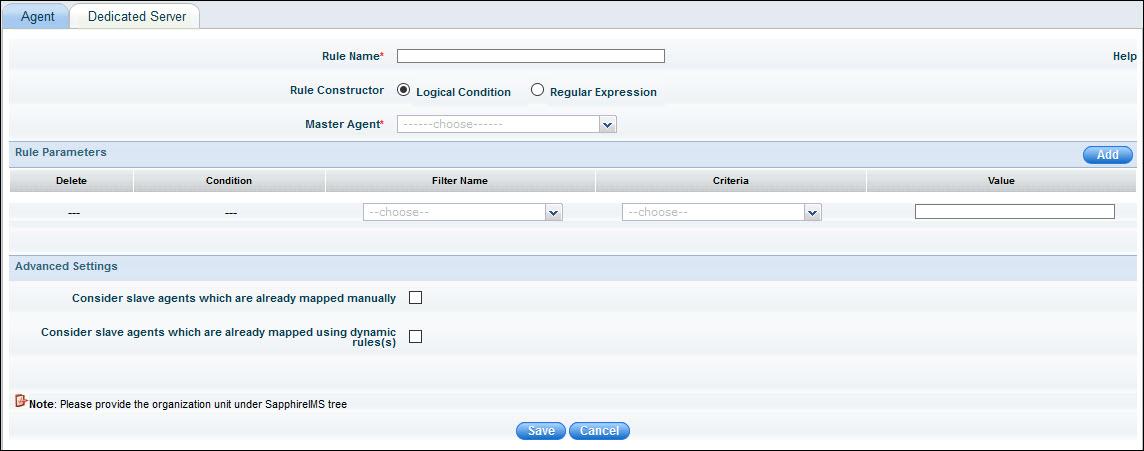Image resolution: width=1144 pixels, height=451 pixels.
Task: Save the rule with Save button
Action: click(x=541, y=431)
